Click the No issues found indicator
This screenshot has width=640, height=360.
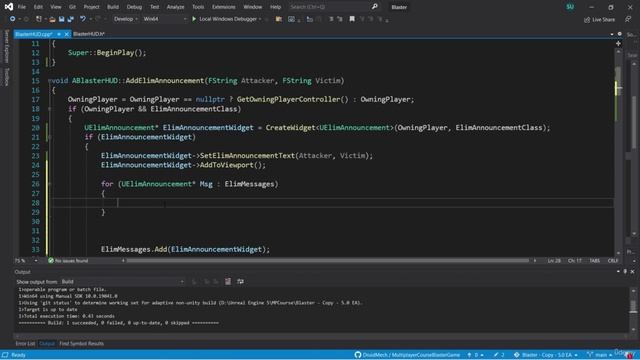(x=68, y=260)
